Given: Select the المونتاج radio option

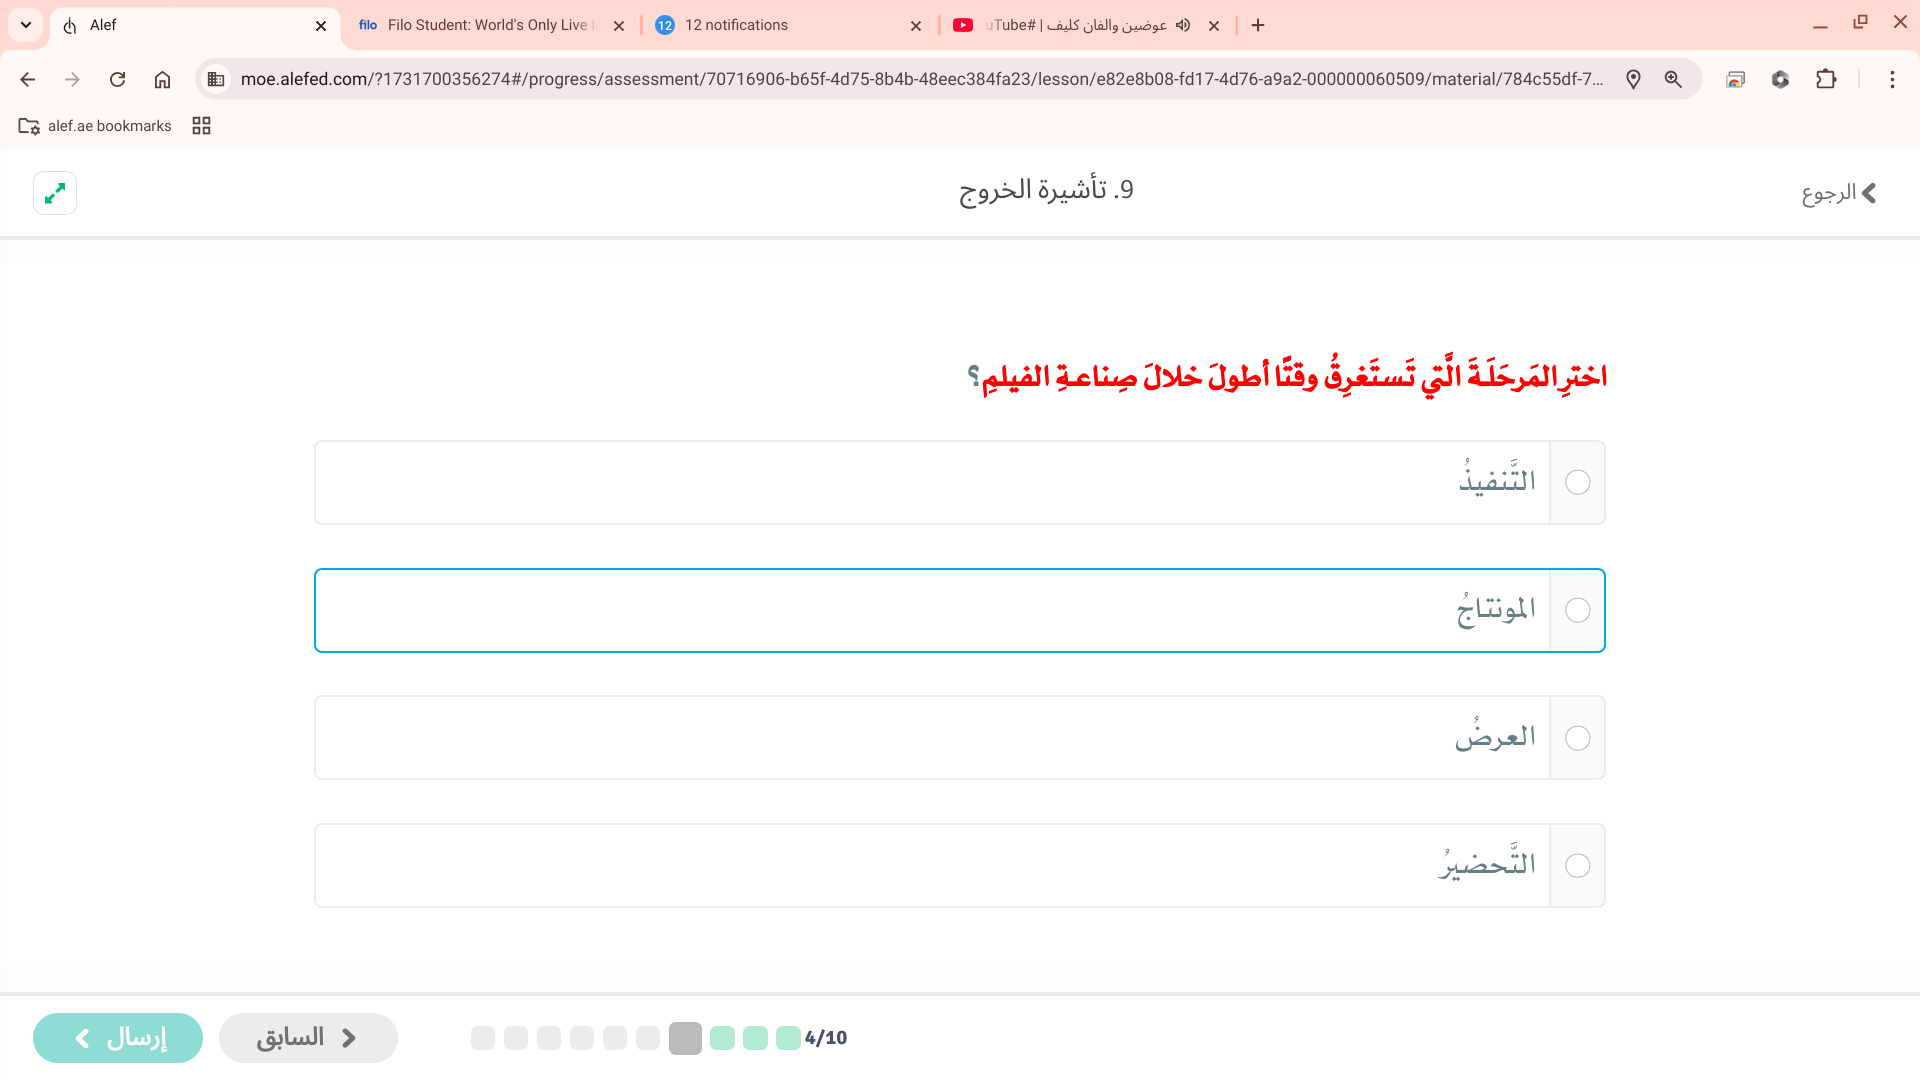Looking at the screenshot, I should [x=1577, y=611].
